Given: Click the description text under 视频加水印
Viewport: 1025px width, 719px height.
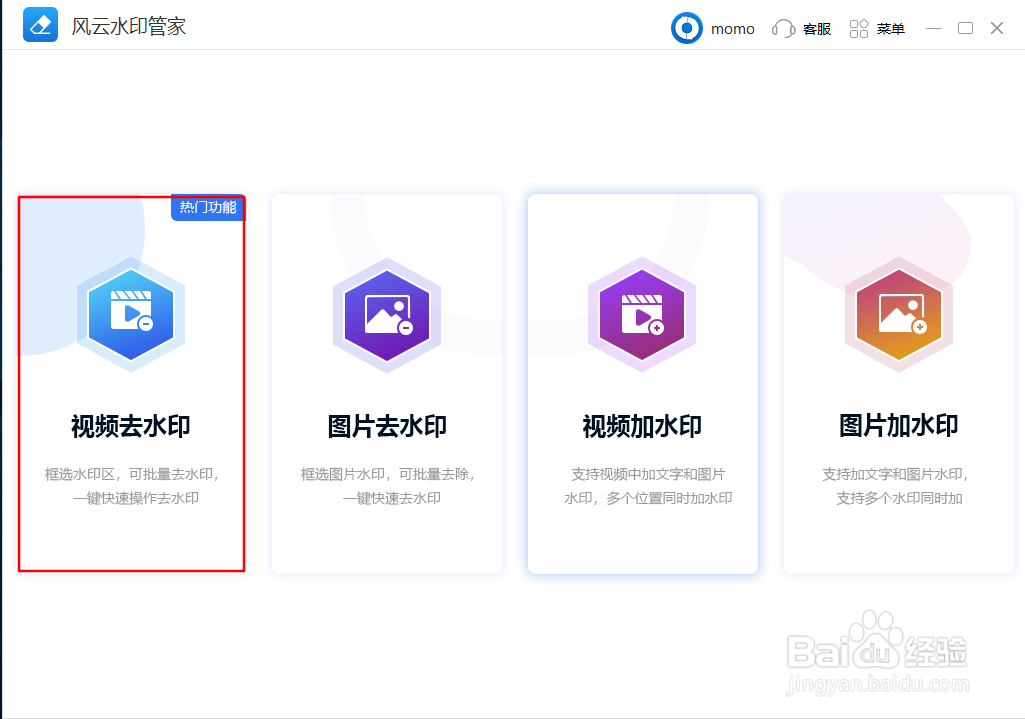Looking at the screenshot, I should coord(642,485).
